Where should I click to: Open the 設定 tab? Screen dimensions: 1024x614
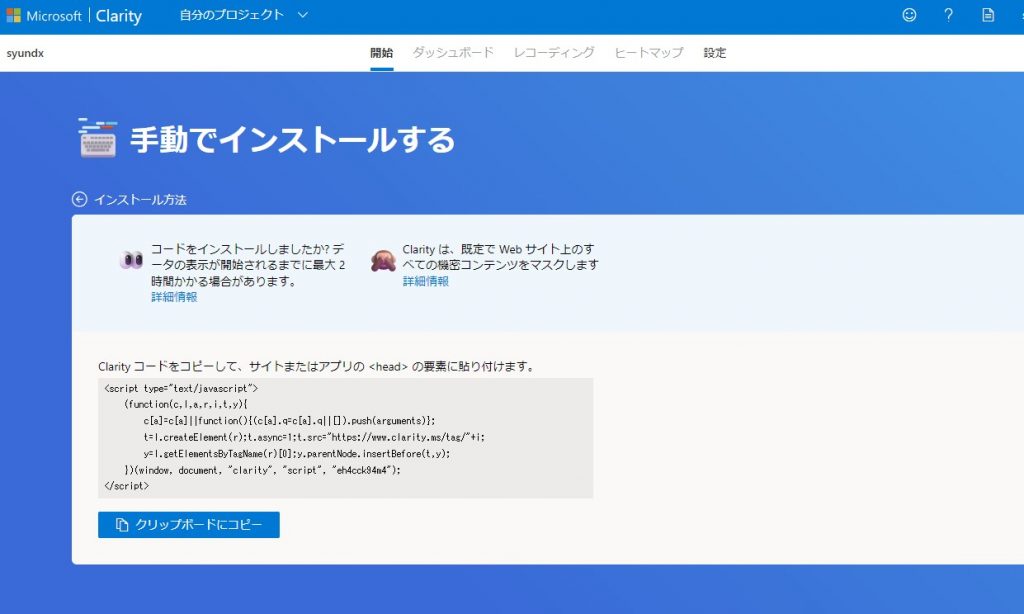click(x=714, y=53)
